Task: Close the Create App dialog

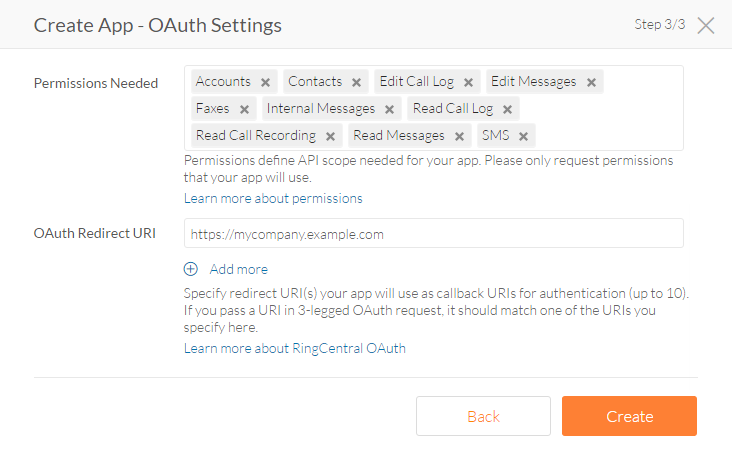Action: [x=706, y=25]
